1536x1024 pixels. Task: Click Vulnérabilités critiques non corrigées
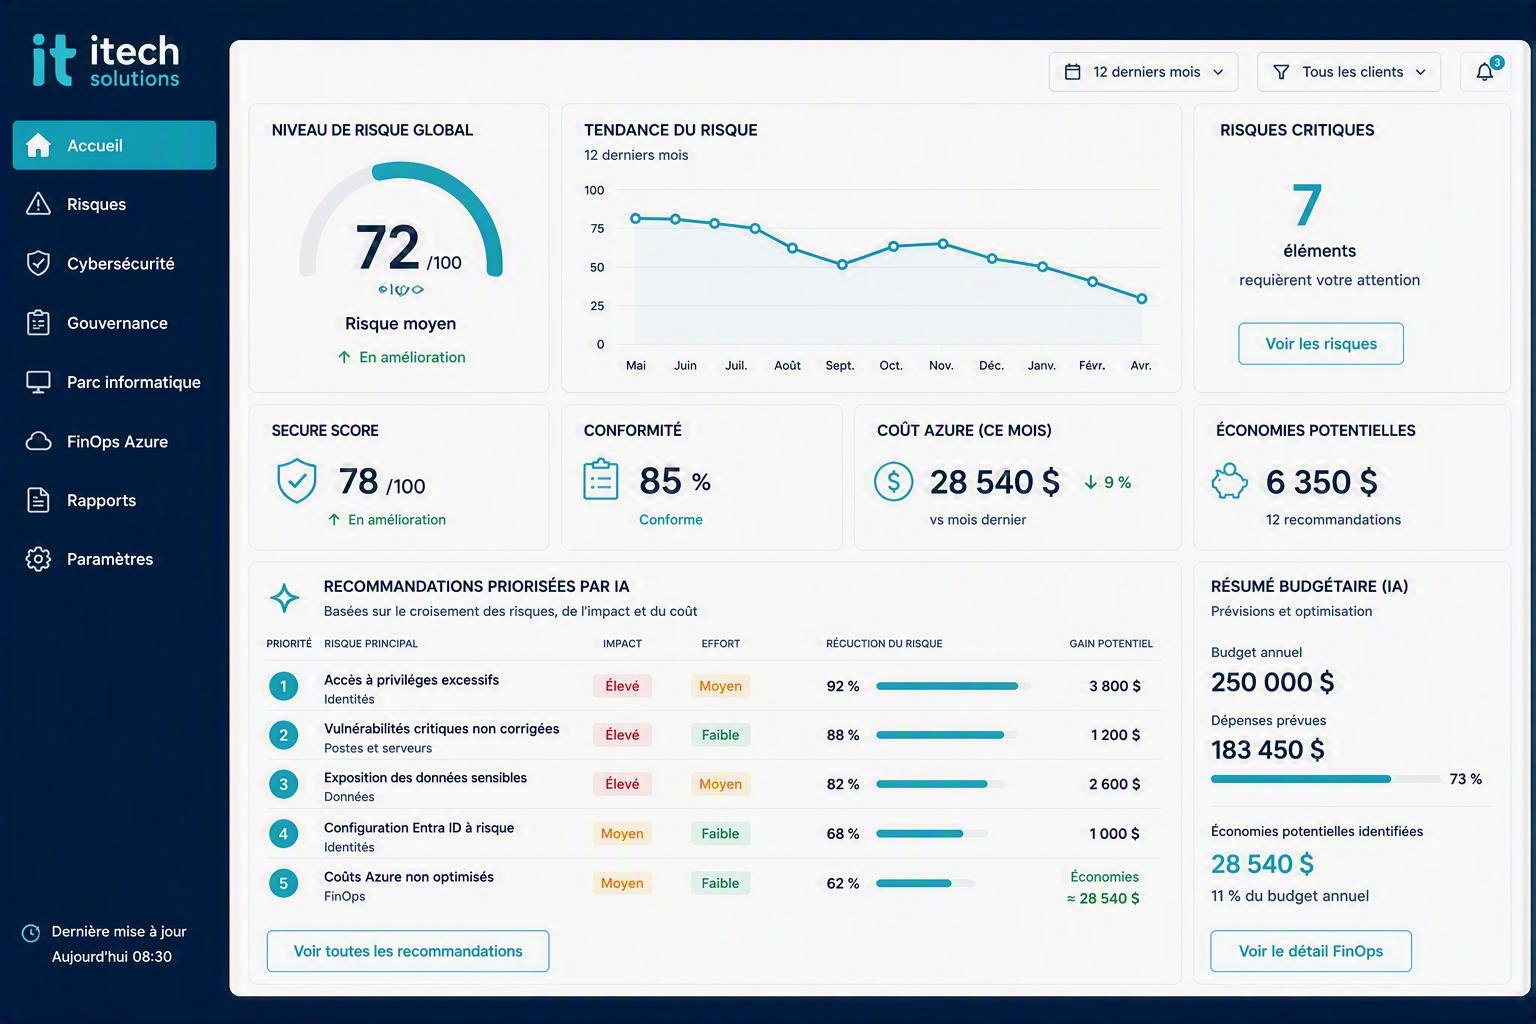441,729
